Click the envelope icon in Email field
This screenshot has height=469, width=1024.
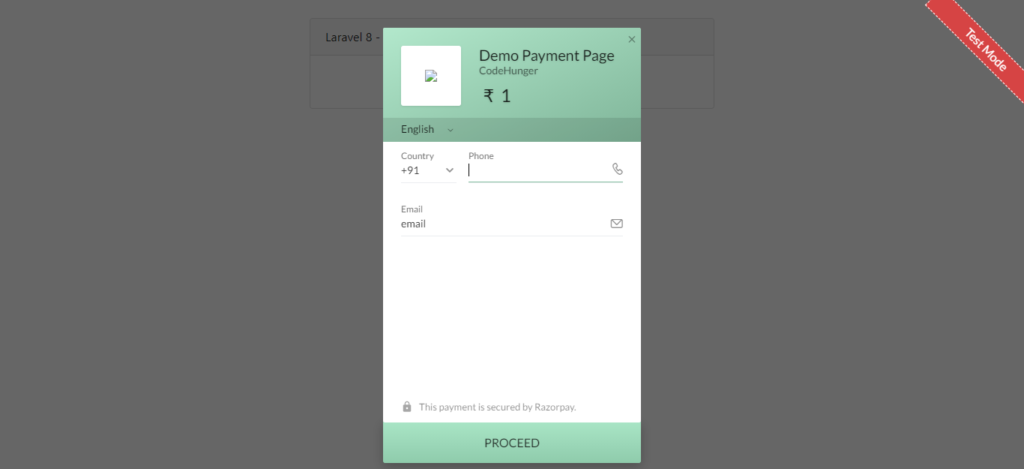point(616,223)
